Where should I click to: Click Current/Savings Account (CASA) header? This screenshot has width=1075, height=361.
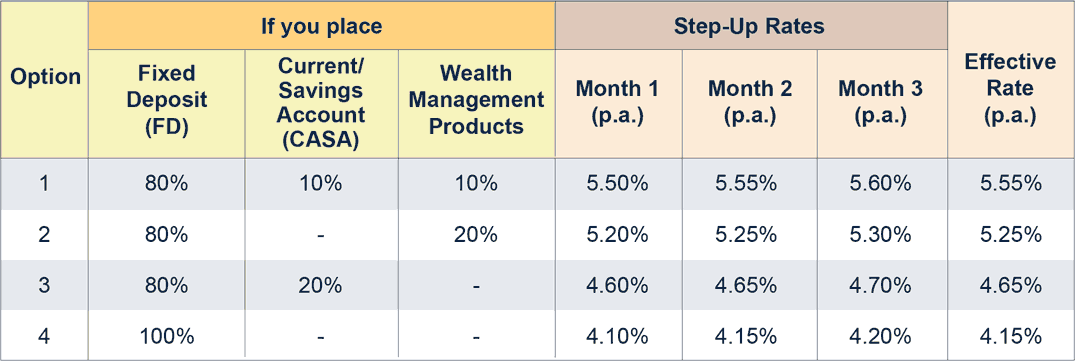pos(322,103)
